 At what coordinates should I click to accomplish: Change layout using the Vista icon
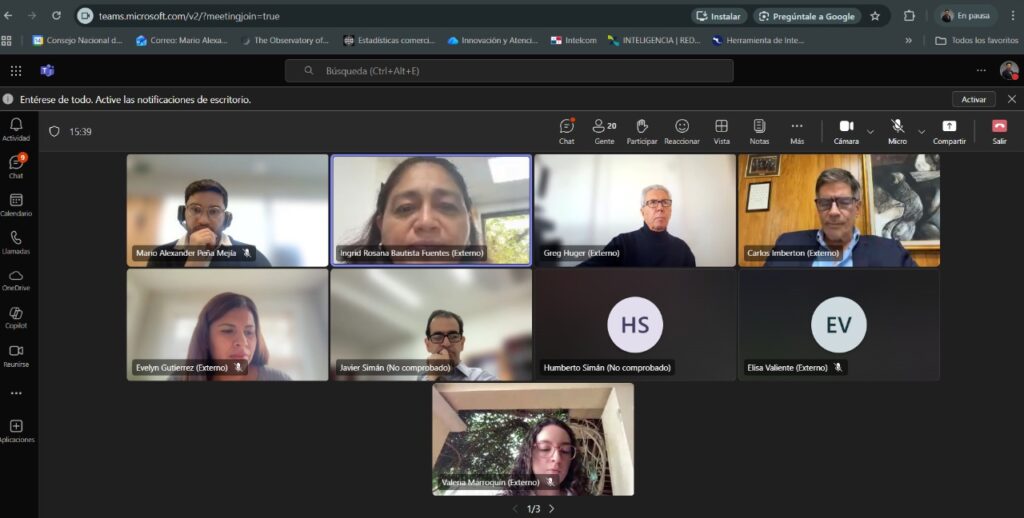[x=721, y=130]
